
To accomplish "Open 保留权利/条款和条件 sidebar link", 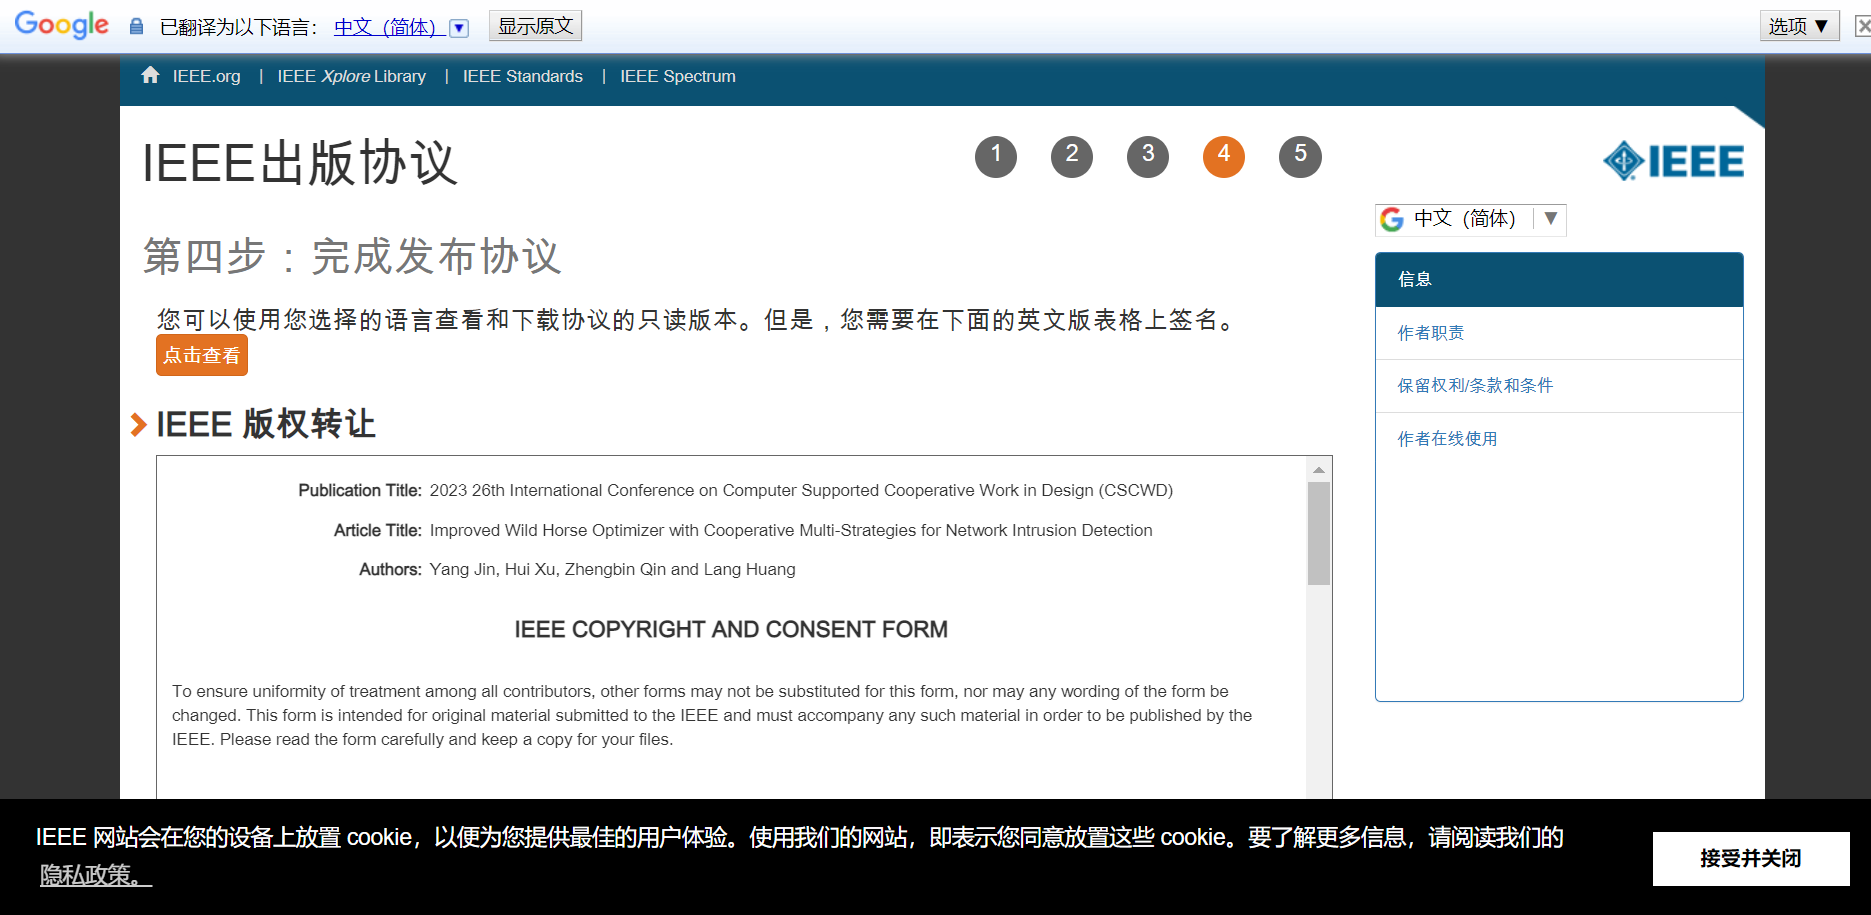I will point(1475,386).
